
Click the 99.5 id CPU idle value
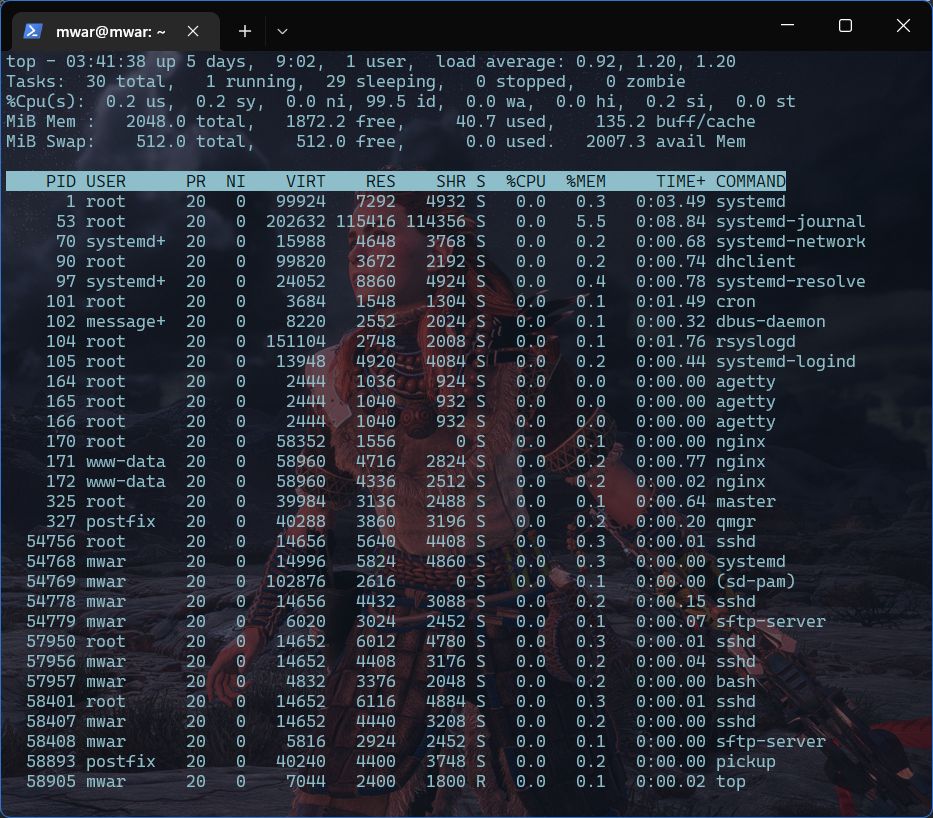point(386,101)
